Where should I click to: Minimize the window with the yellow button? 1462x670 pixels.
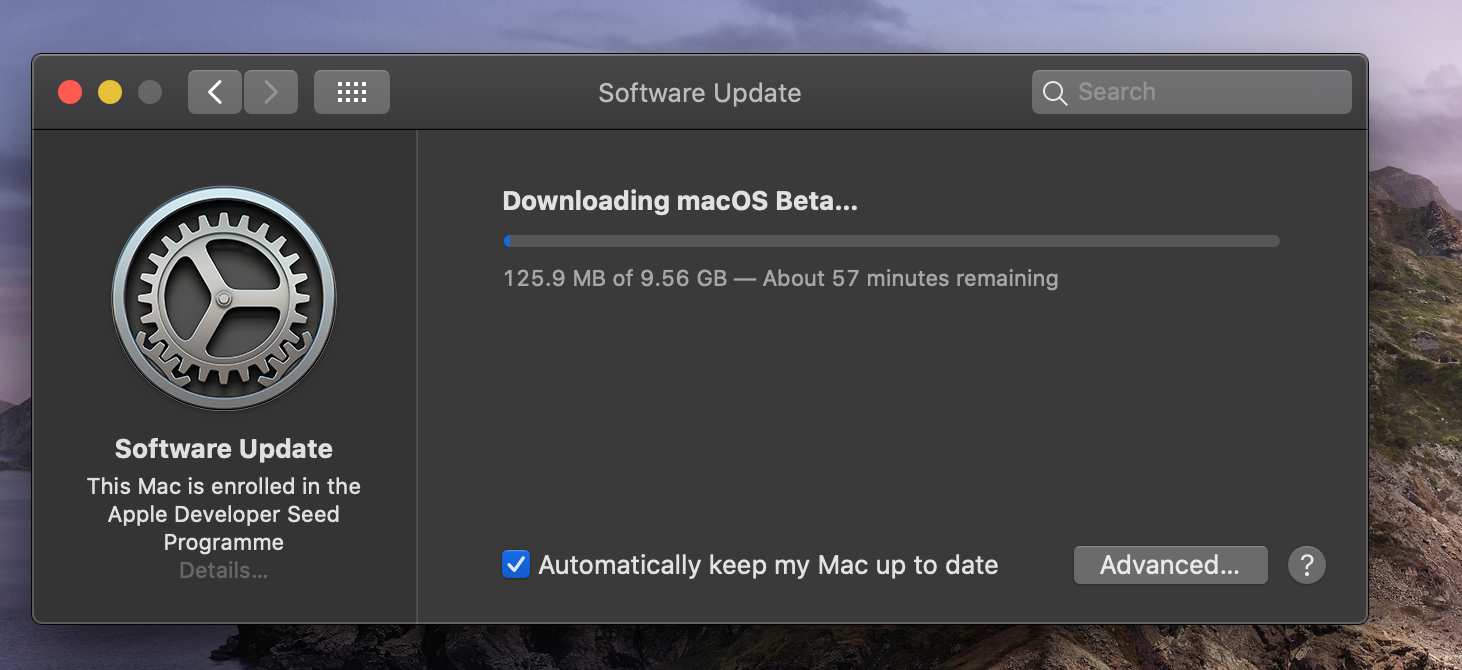pos(110,92)
